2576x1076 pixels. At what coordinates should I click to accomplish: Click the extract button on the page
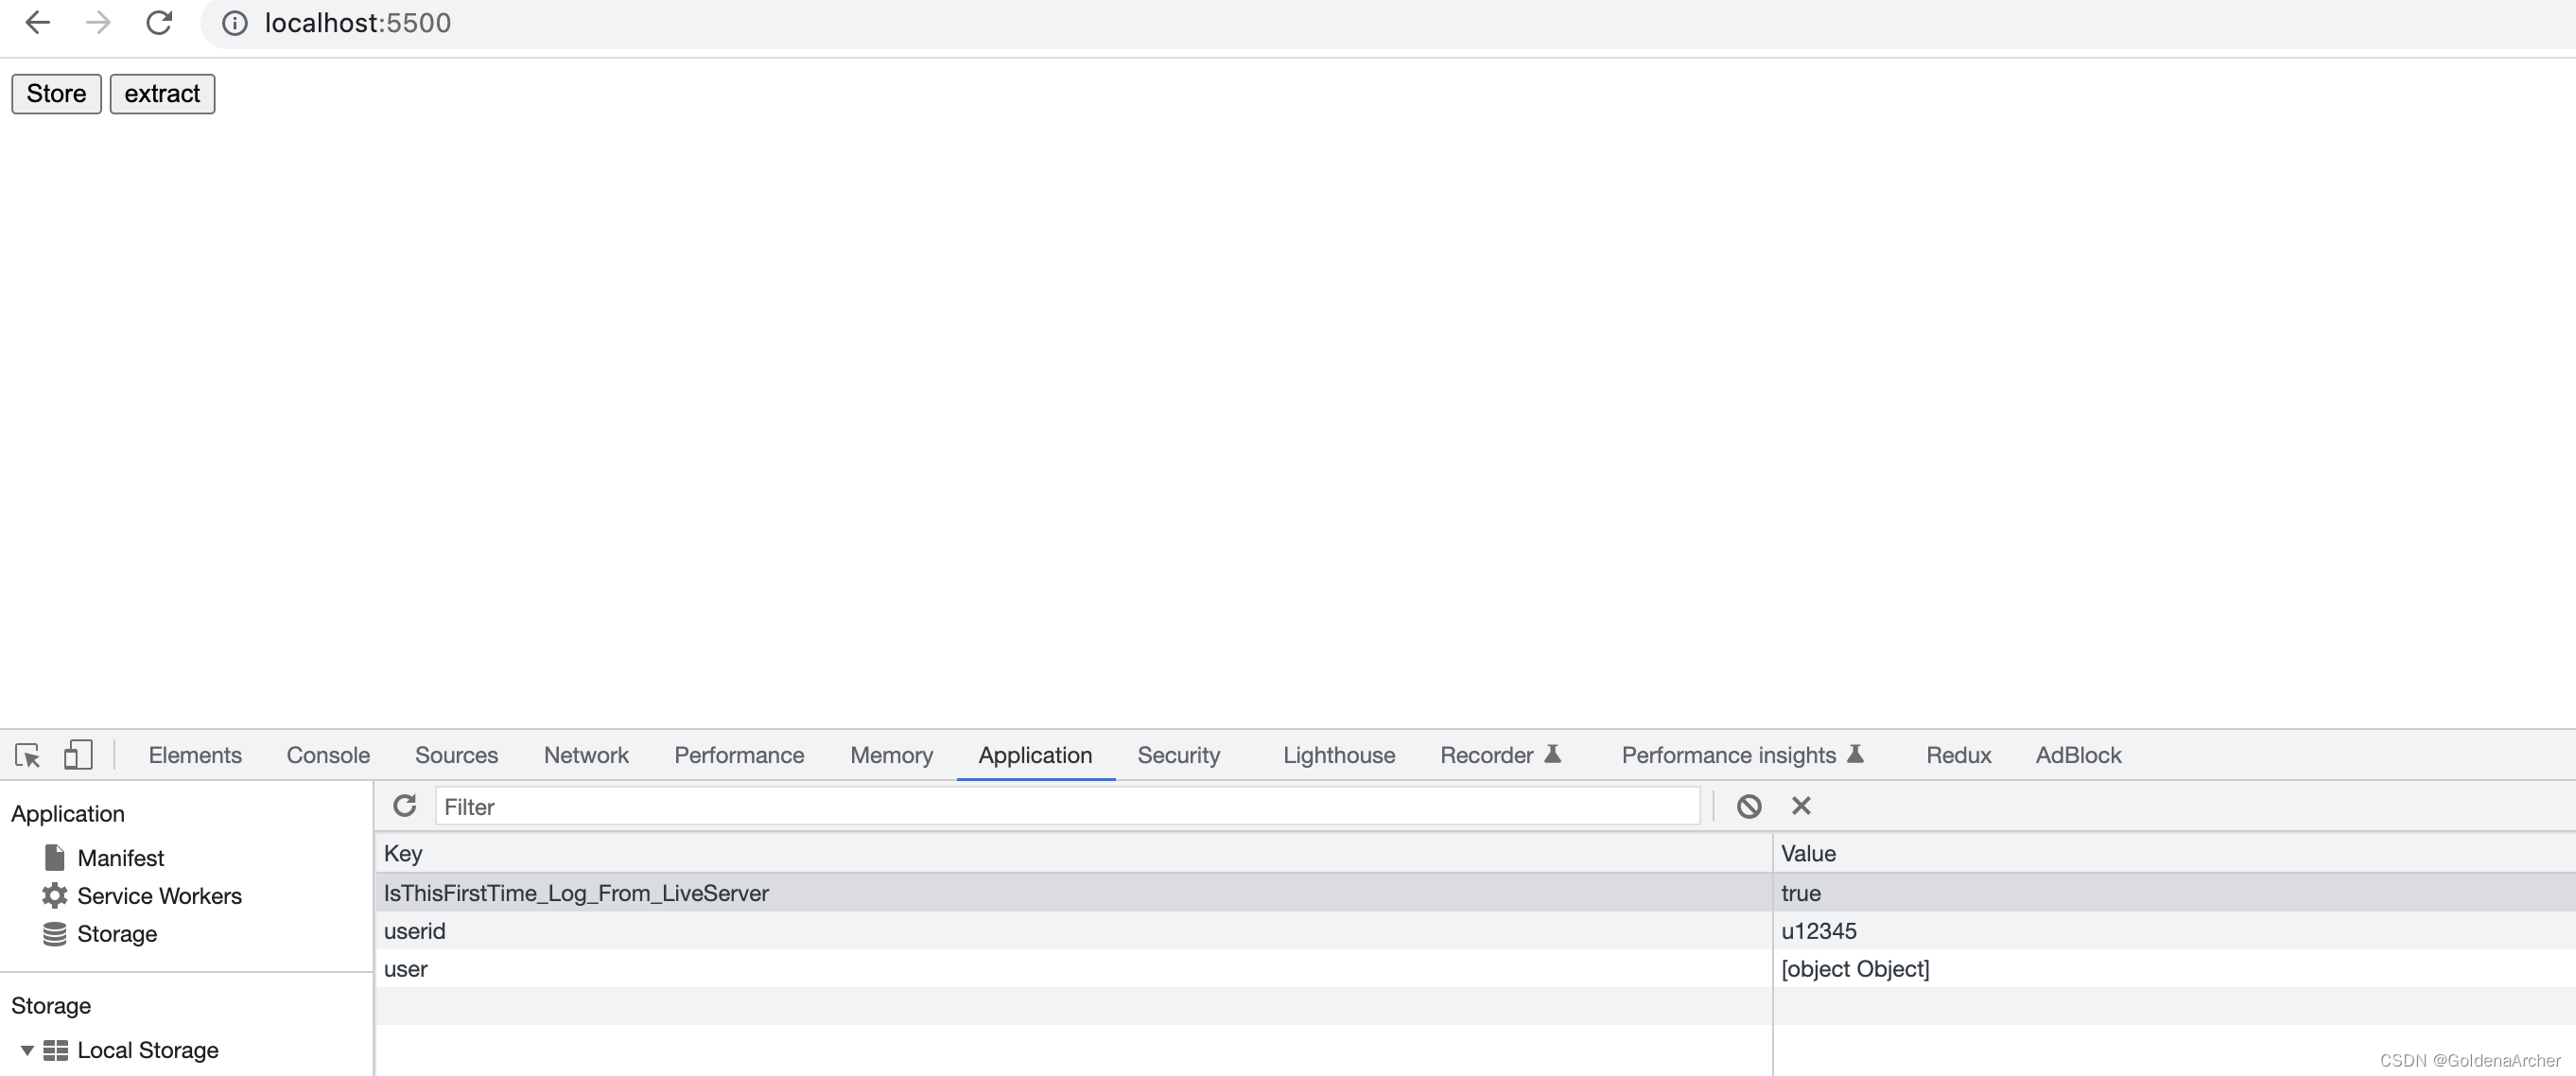(161, 94)
